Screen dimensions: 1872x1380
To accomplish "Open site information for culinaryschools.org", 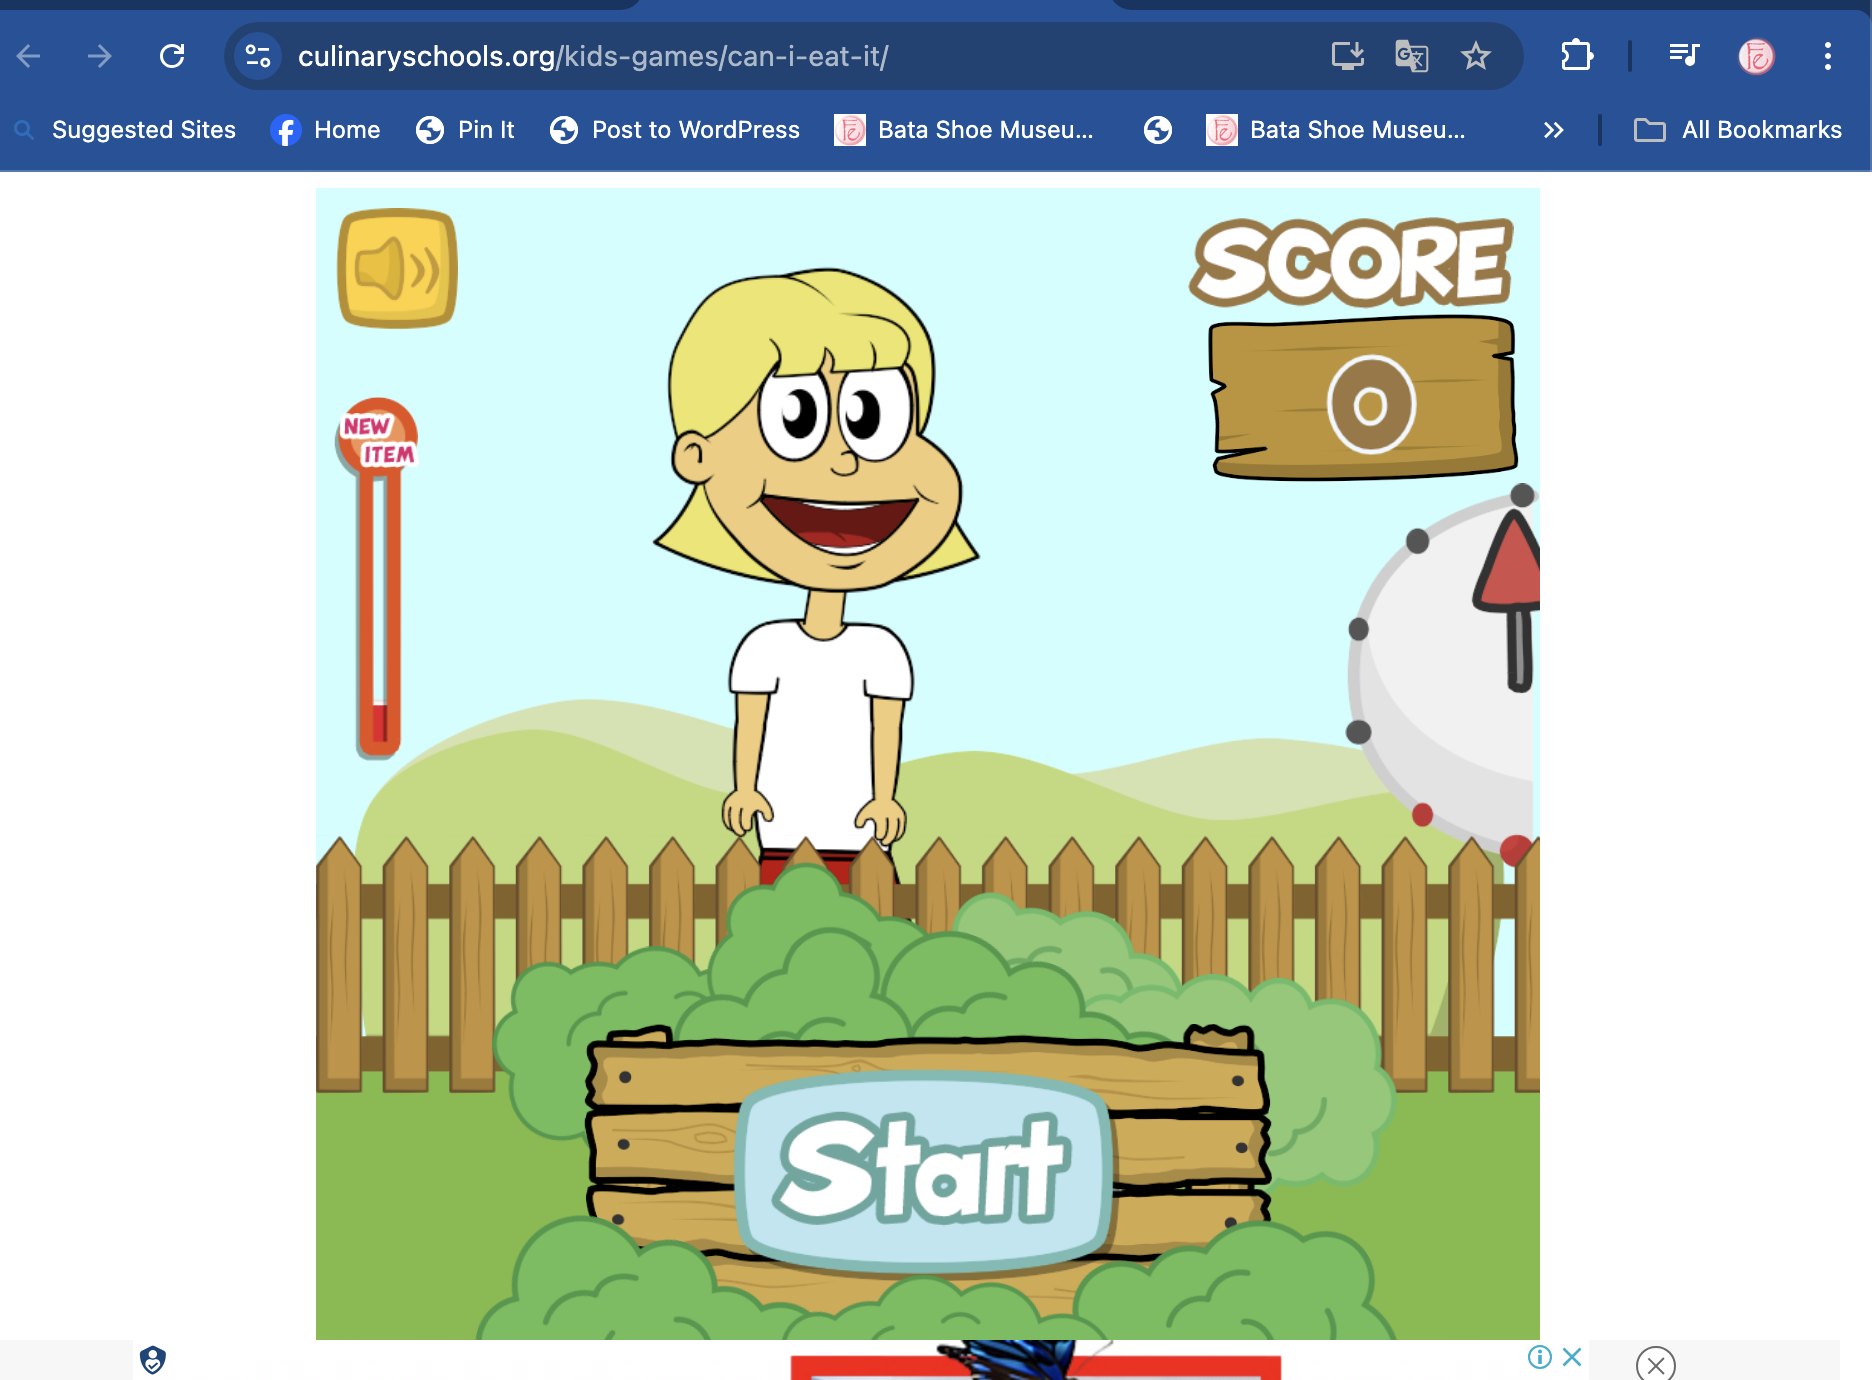I will 258,56.
